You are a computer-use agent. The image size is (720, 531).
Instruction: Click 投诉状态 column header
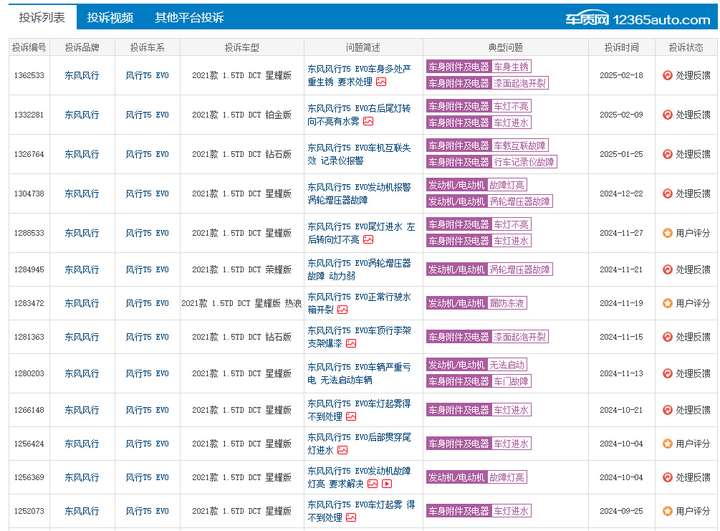(686, 47)
